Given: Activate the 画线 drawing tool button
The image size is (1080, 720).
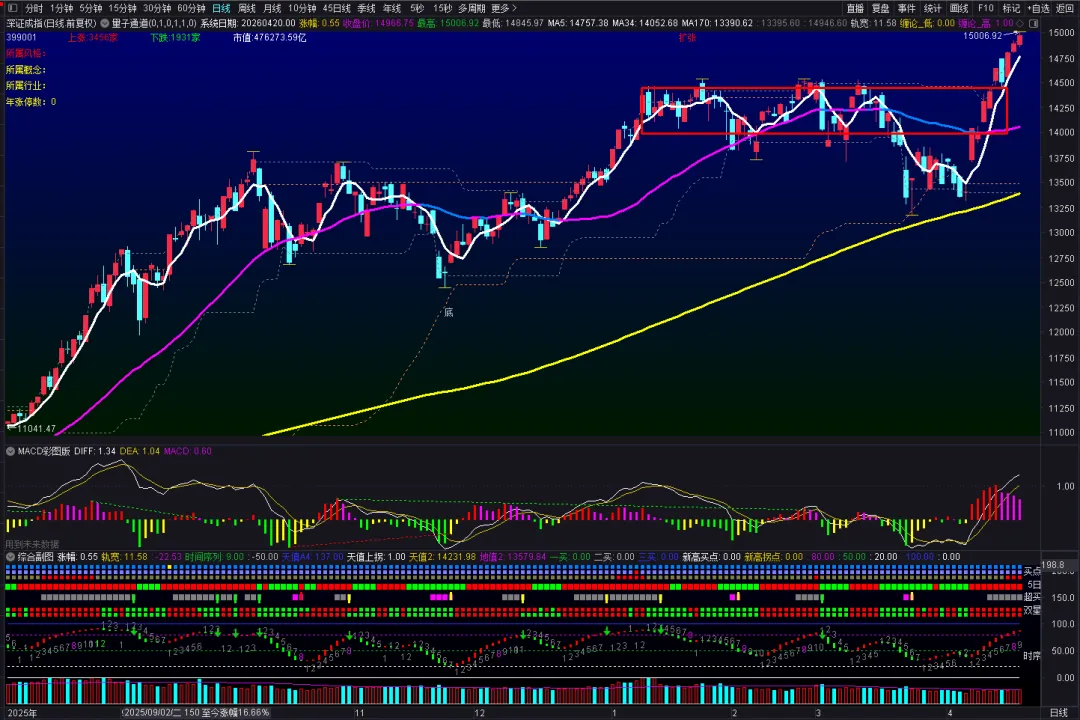Looking at the screenshot, I should click(x=959, y=8).
